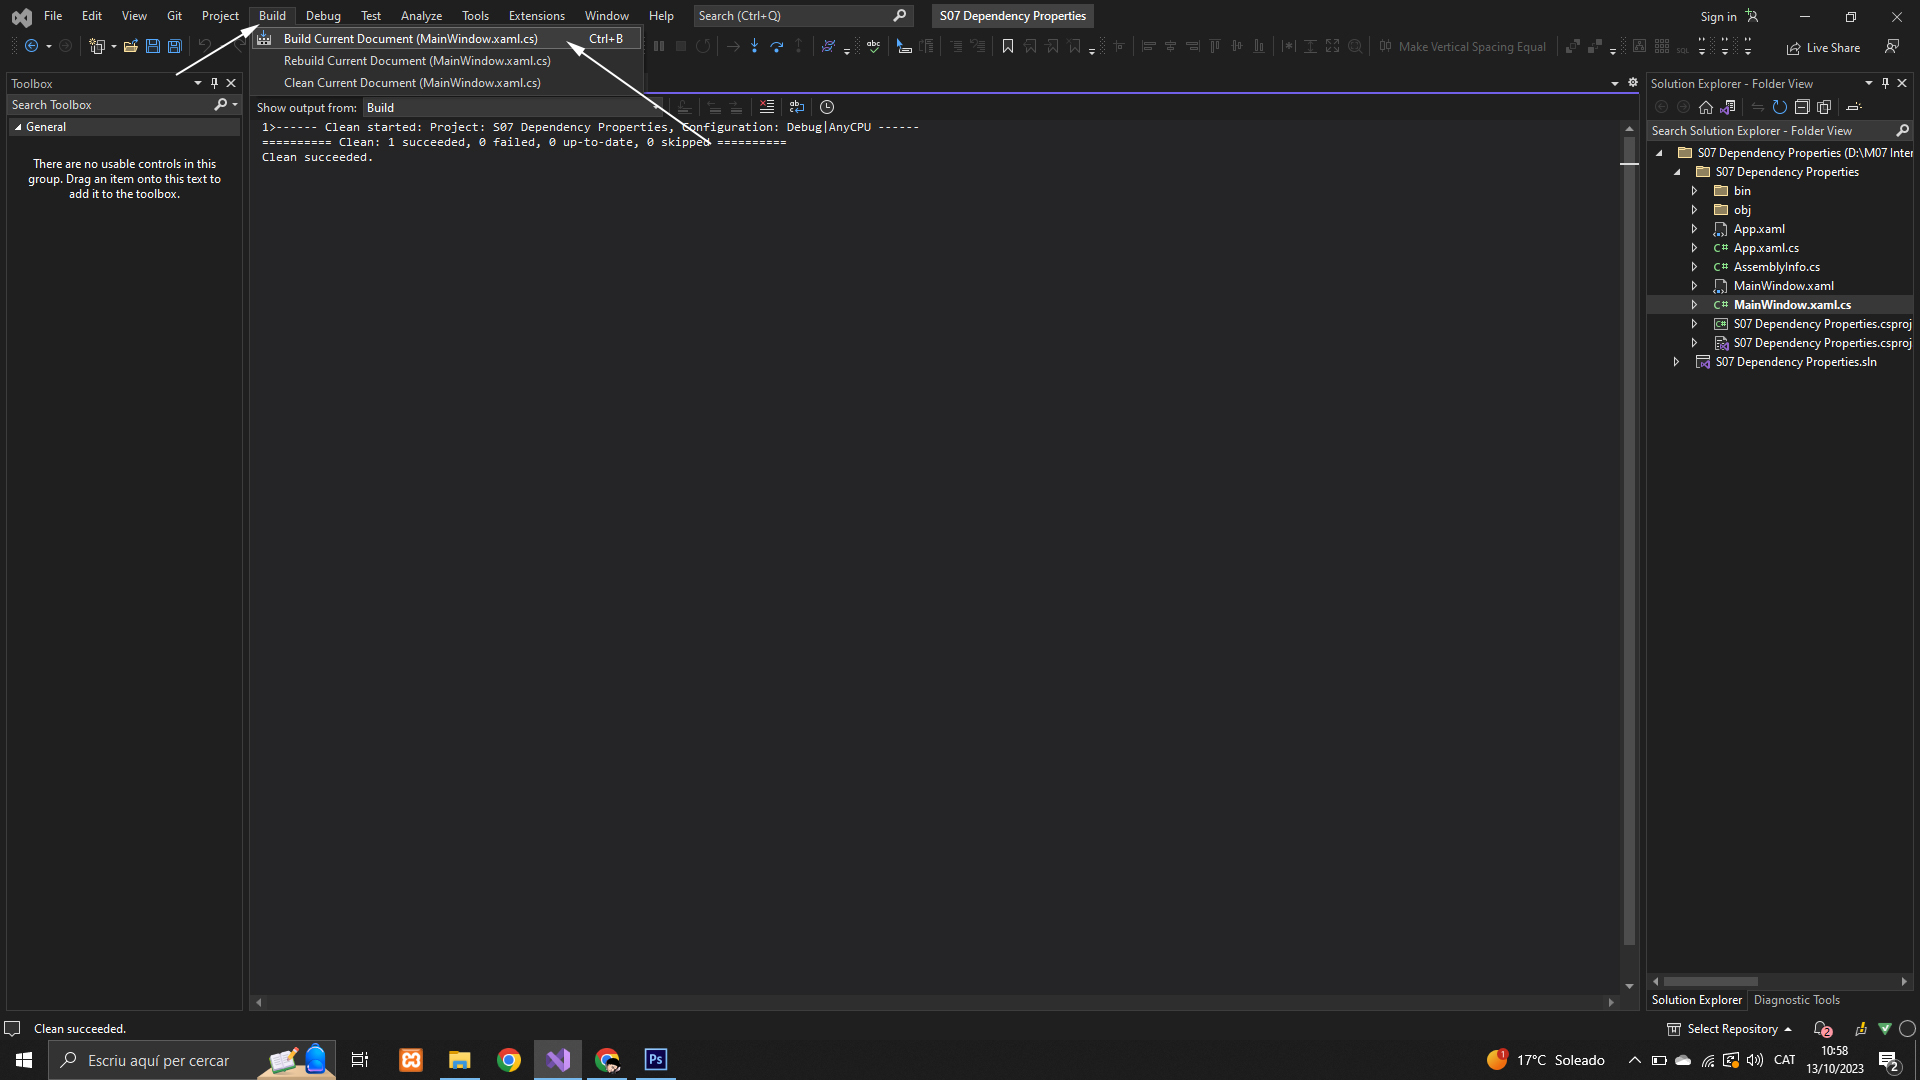
Task: Switch to Diagnostic Tools tab
Action: pyautogui.click(x=1796, y=1000)
